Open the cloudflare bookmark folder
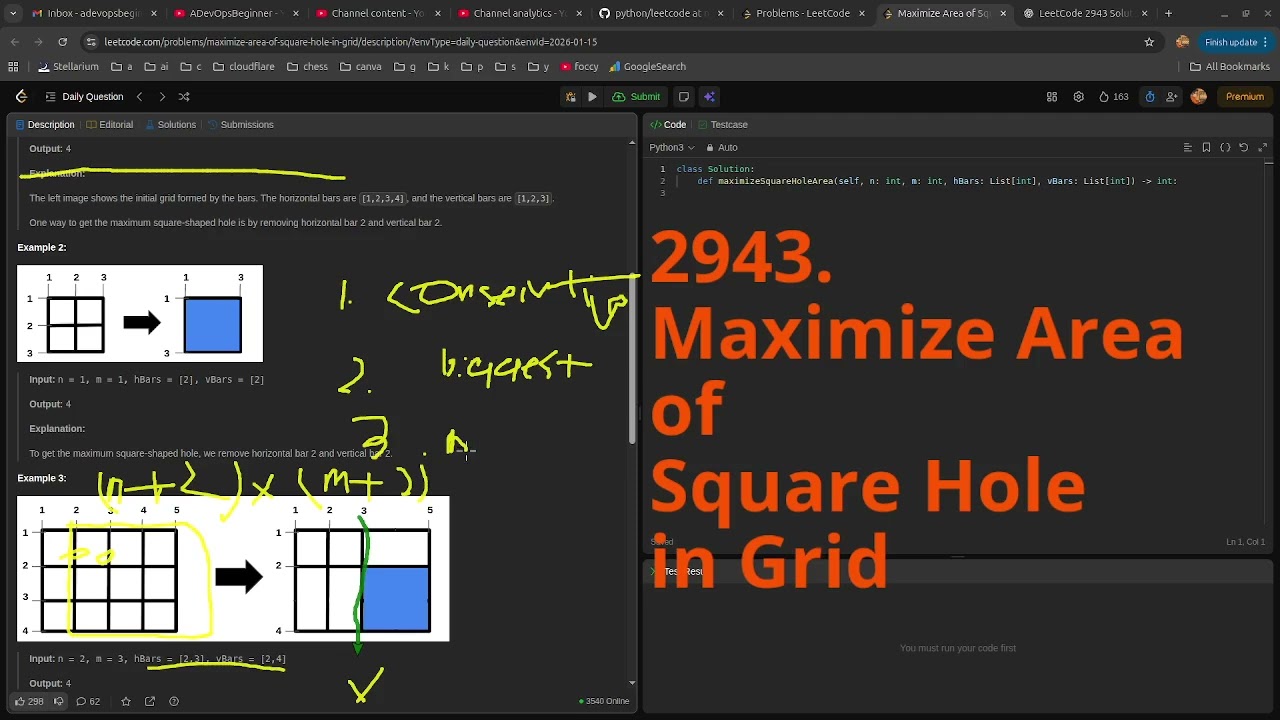This screenshot has height=720, width=1280. point(244,67)
